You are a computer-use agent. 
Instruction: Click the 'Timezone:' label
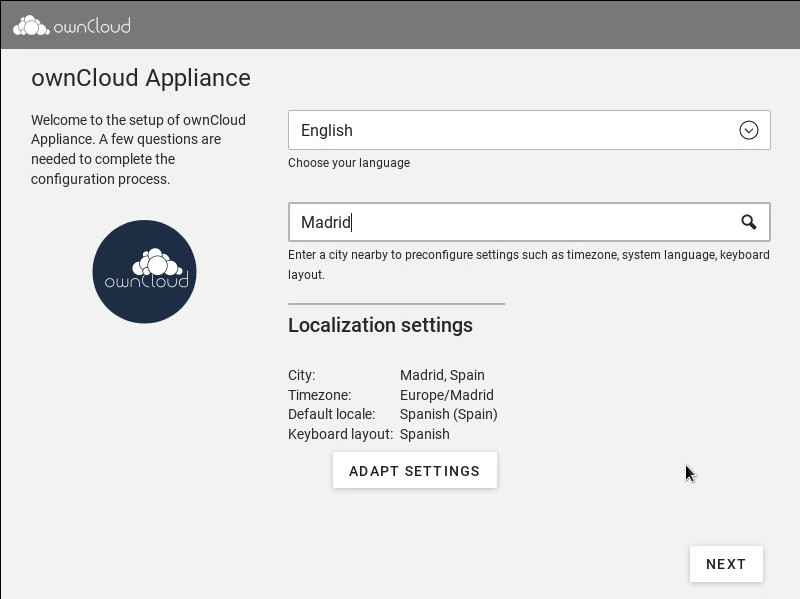point(320,395)
